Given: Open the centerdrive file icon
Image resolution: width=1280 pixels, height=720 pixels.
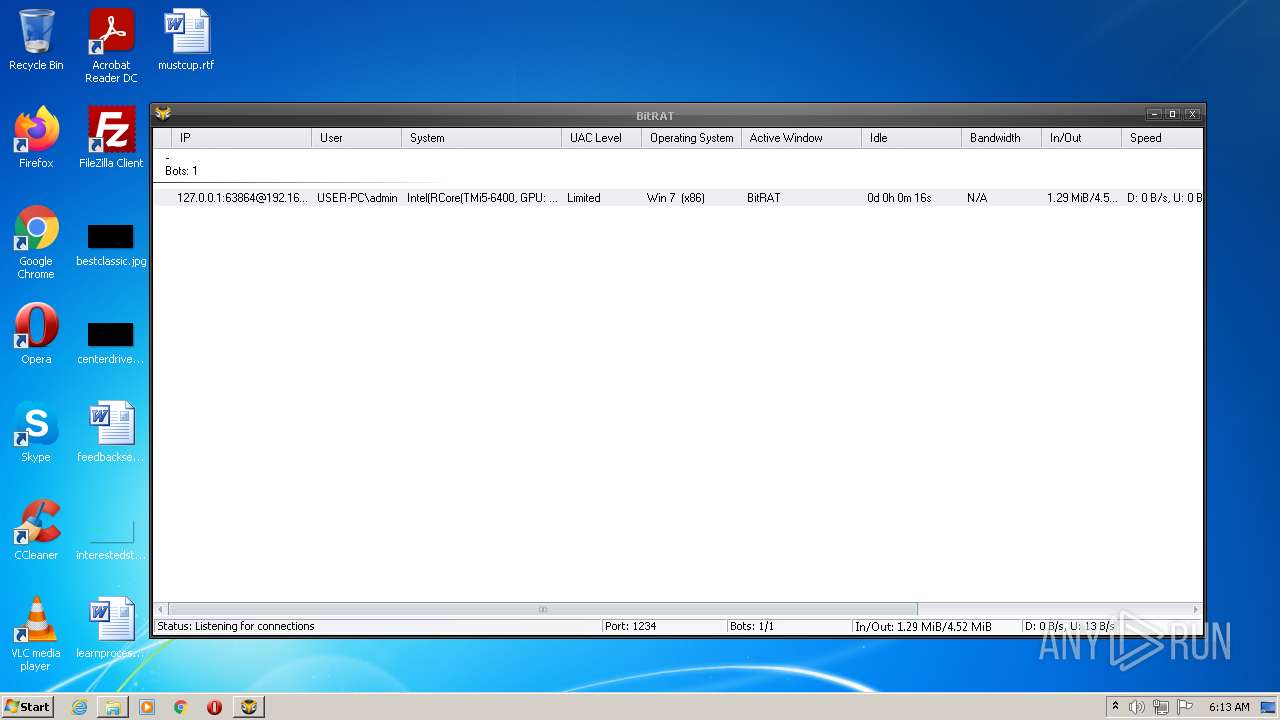Looking at the screenshot, I should pyautogui.click(x=111, y=343).
